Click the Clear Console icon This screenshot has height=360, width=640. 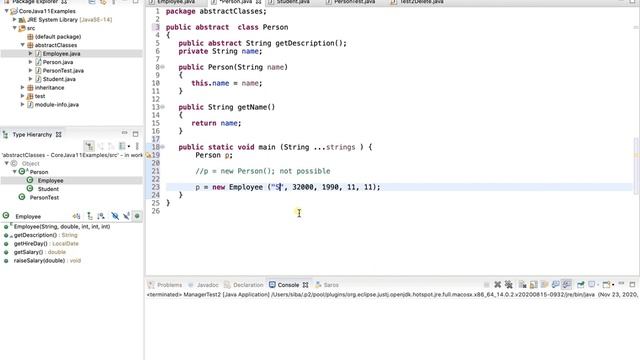click(522, 284)
